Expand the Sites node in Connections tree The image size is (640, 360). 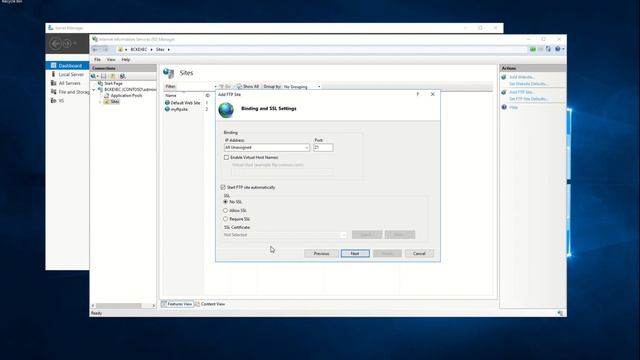tap(100, 102)
